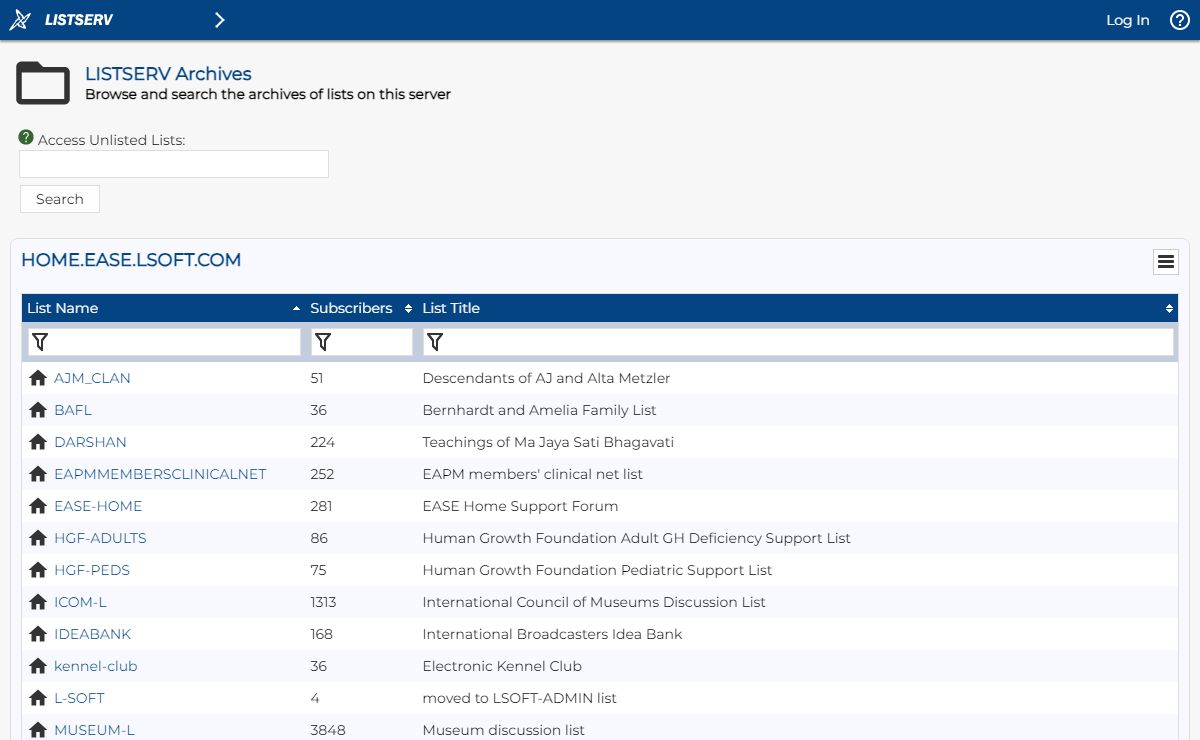Click the home icon beside DARSHAN

pos(38,442)
